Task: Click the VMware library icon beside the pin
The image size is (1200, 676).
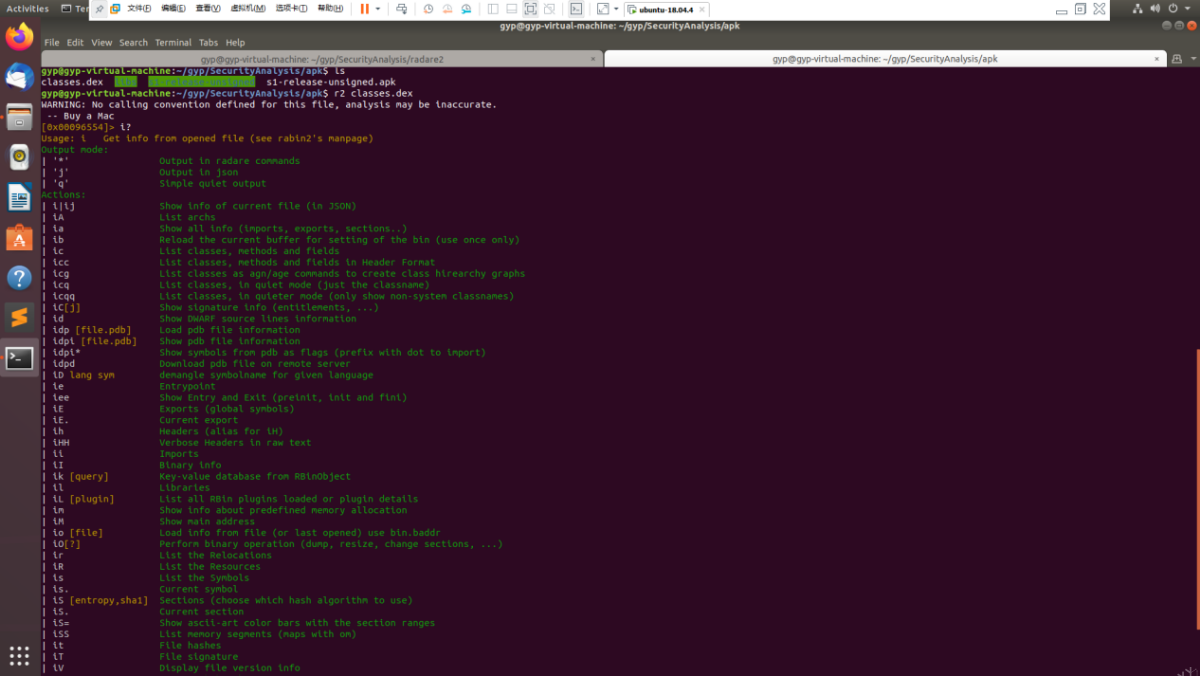Action: pos(116,8)
